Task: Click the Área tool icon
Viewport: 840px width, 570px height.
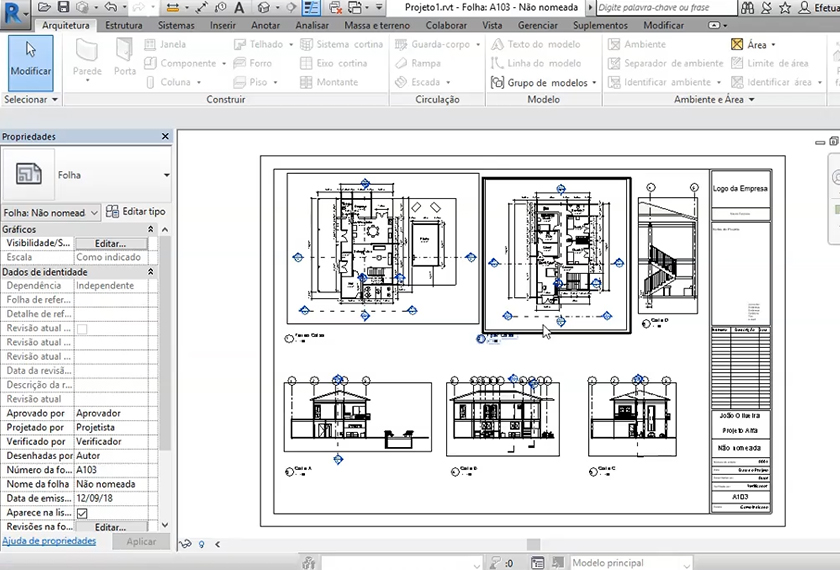Action: click(x=737, y=45)
